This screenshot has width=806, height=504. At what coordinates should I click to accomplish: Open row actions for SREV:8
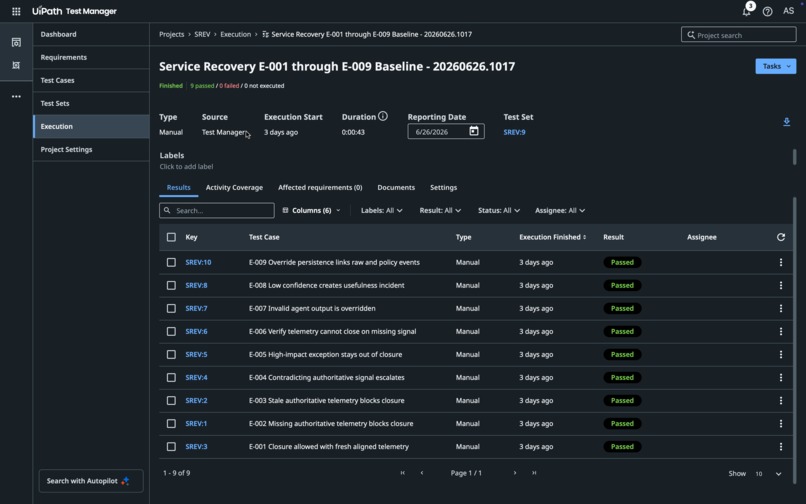pyautogui.click(x=781, y=285)
